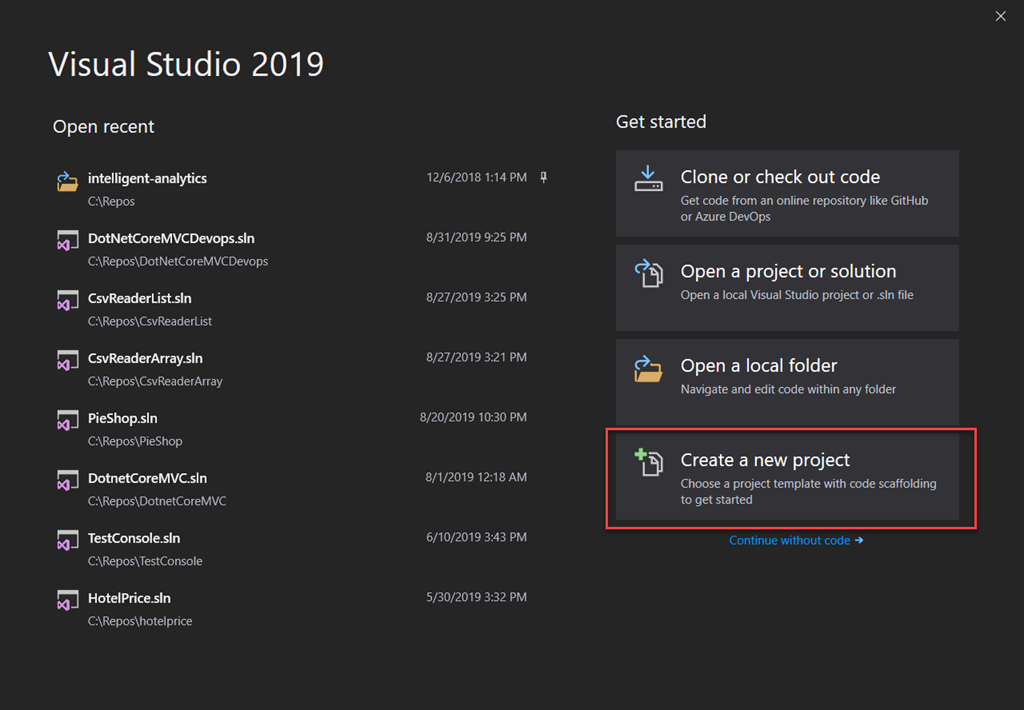The image size is (1024, 710).
Task: Open recent item intelligent-analytics
Action: pyautogui.click(x=301, y=189)
